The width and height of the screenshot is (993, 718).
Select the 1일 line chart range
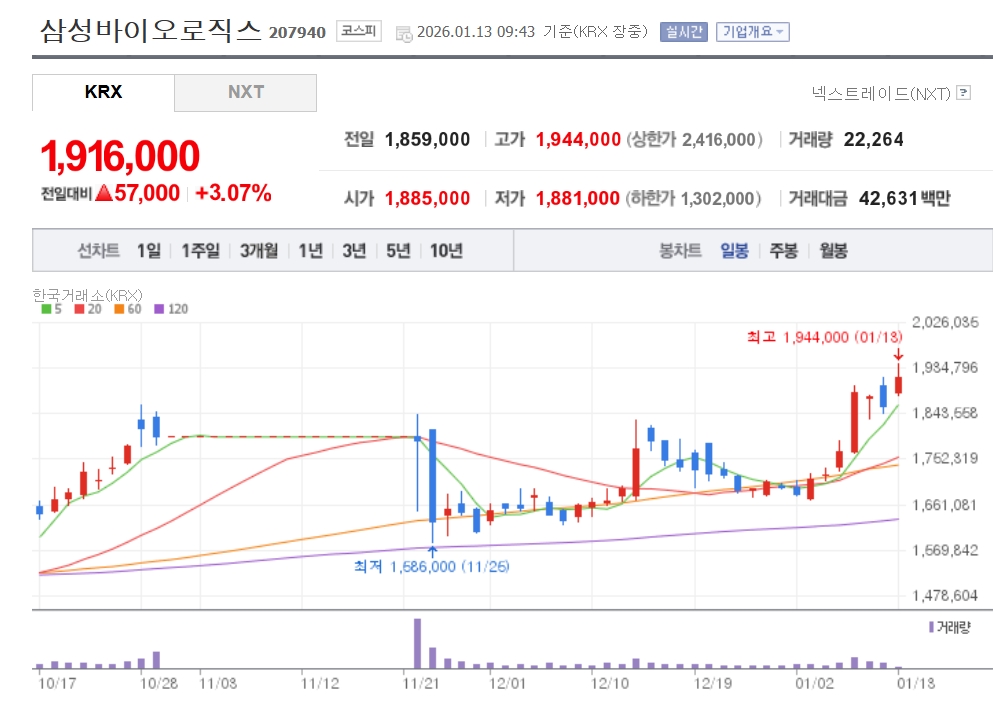149,251
